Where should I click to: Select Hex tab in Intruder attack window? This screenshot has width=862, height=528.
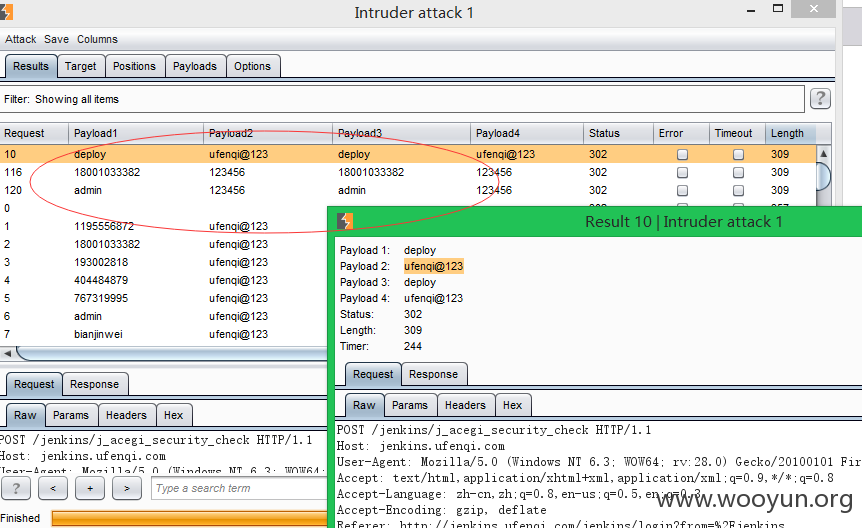(173, 415)
